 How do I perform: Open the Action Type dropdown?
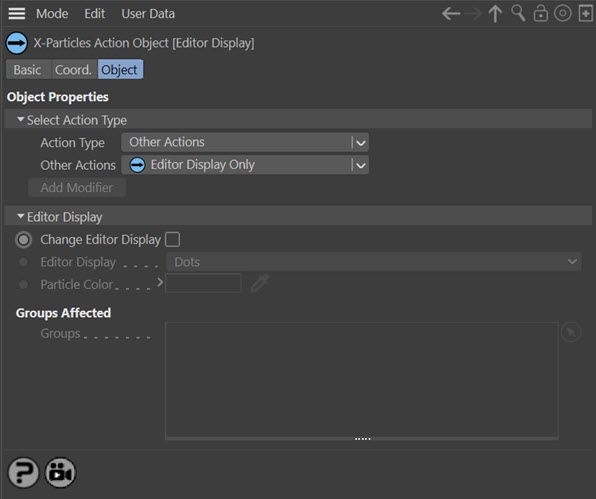245,143
